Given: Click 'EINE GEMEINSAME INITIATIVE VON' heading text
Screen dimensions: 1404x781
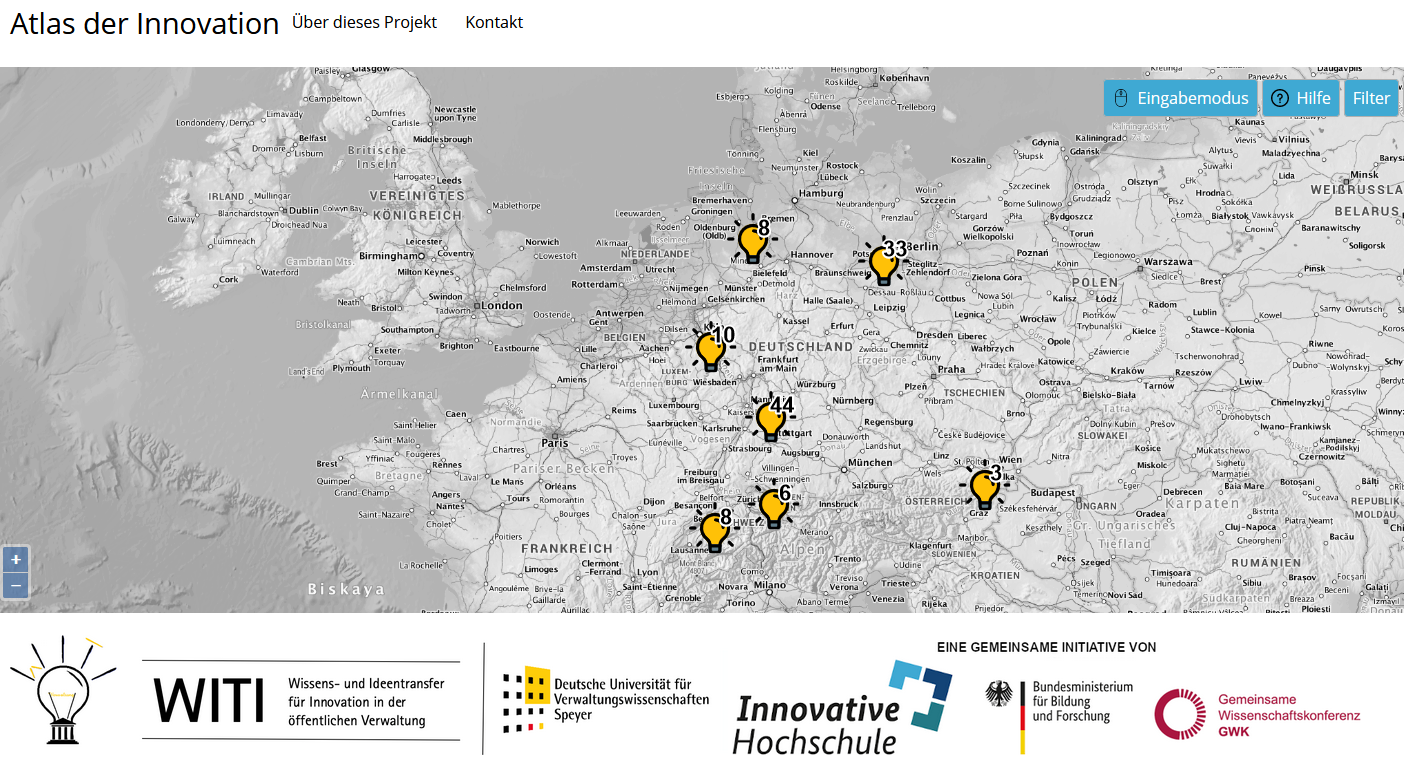Looking at the screenshot, I should click(1047, 647).
